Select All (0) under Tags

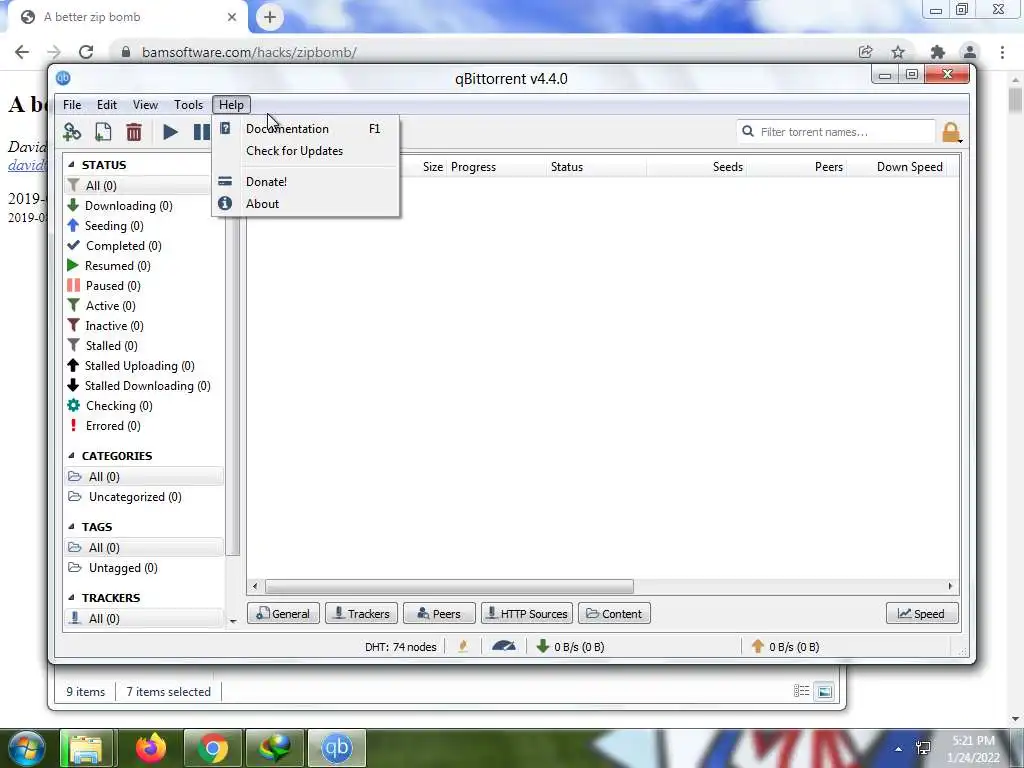coord(144,548)
